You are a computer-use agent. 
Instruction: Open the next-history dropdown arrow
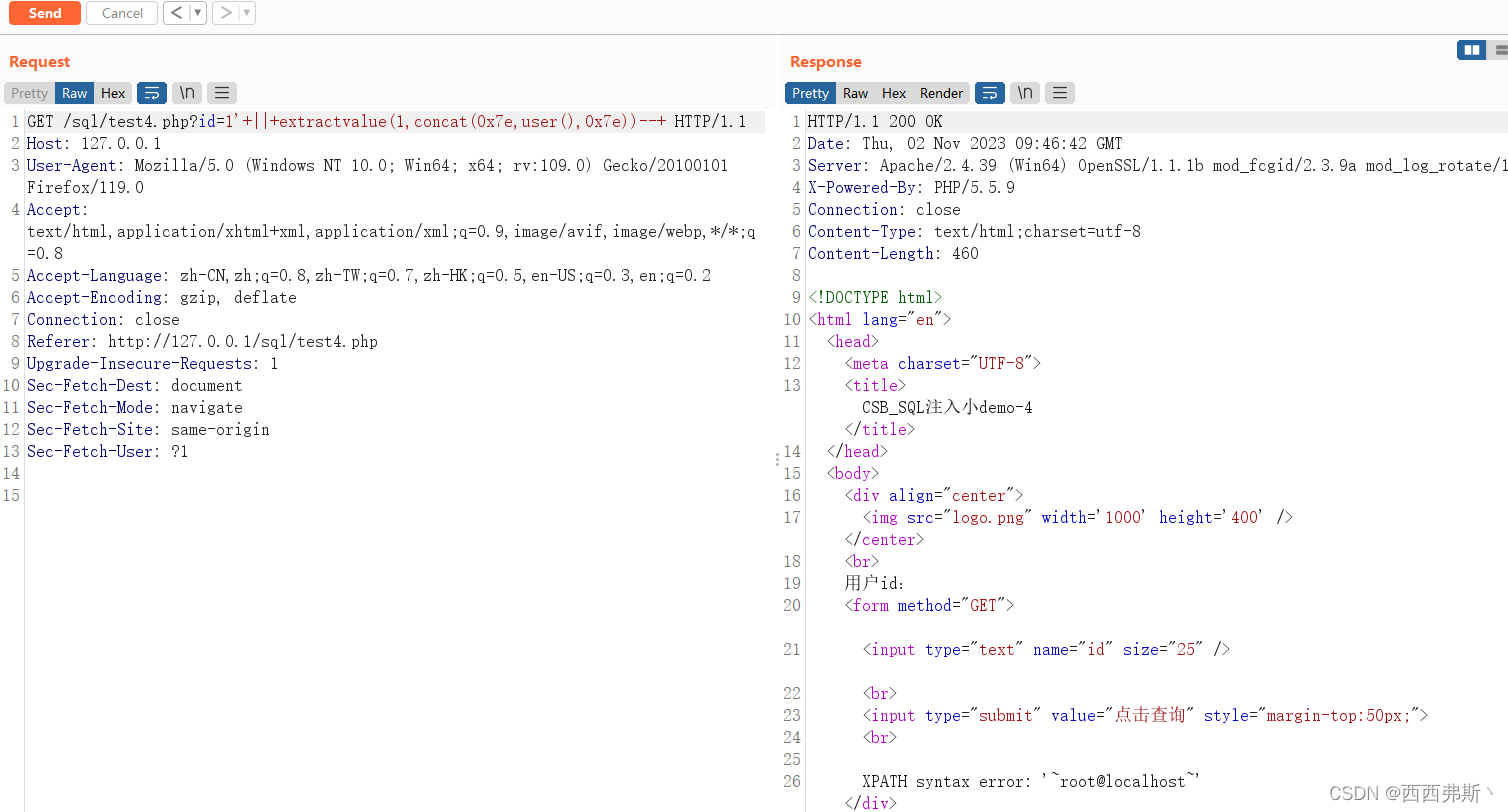tap(247, 13)
